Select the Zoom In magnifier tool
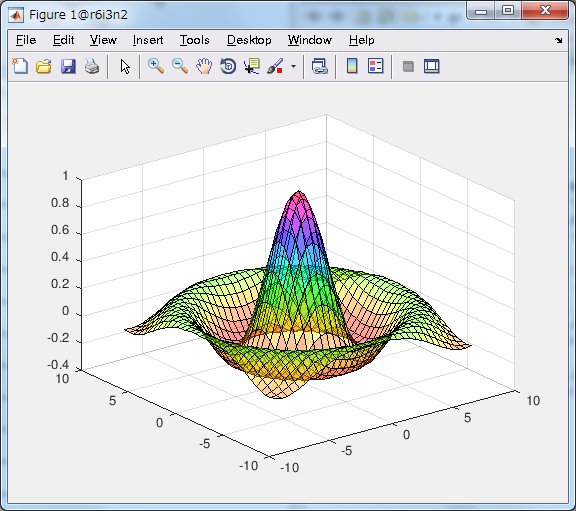 click(156, 66)
